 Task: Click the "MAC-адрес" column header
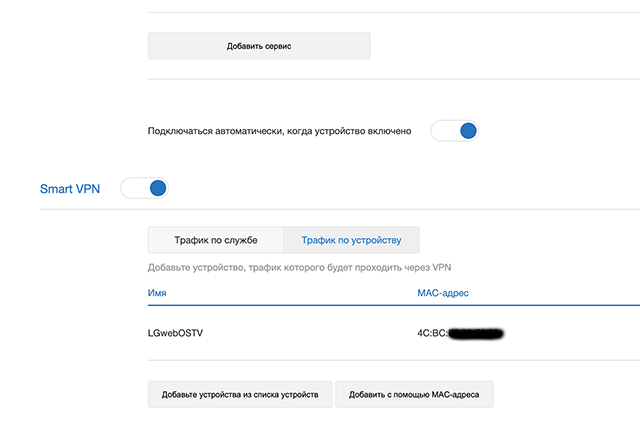tap(442, 293)
